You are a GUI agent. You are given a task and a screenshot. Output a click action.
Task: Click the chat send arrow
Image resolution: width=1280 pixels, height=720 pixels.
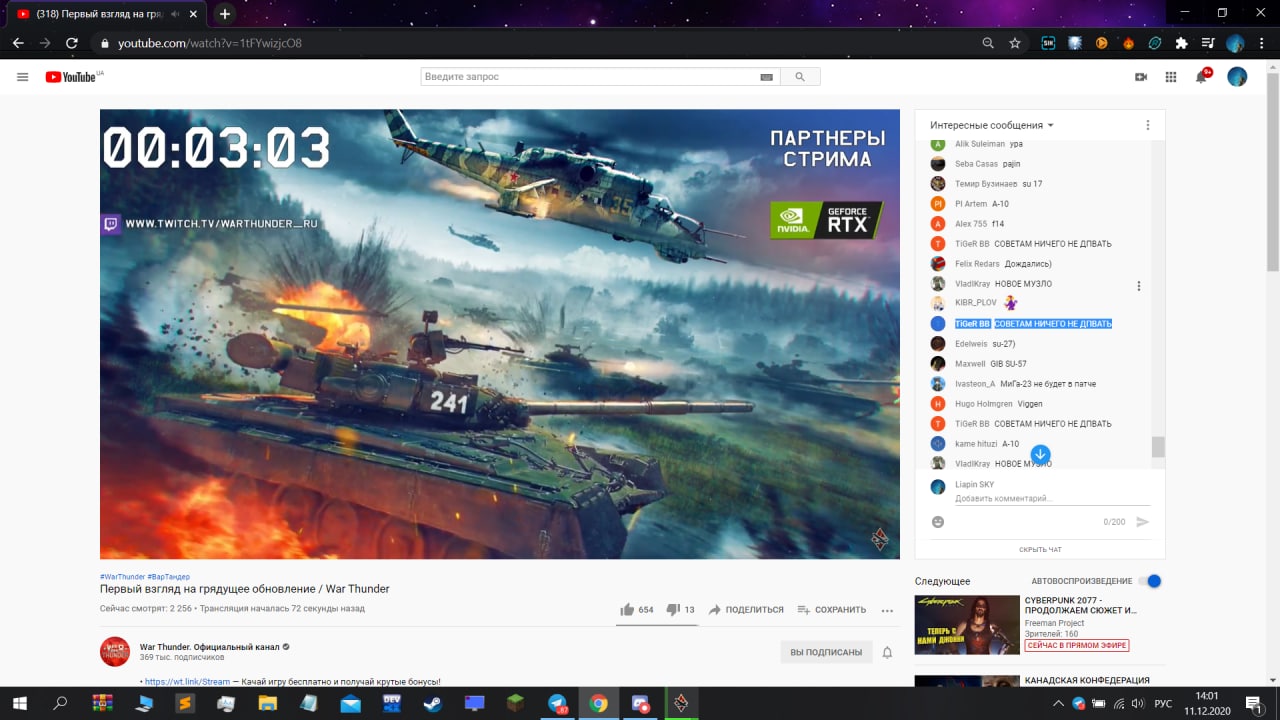[1143, 522]
